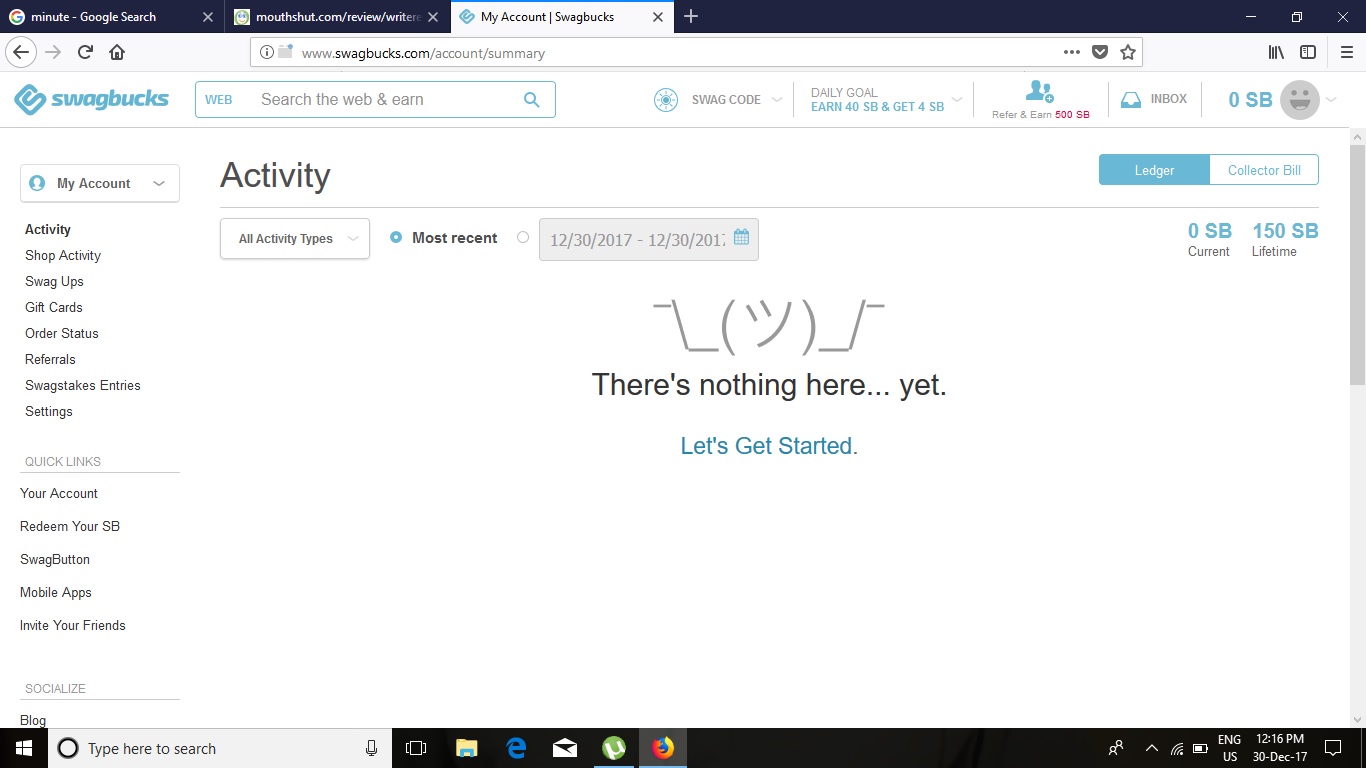
Task: Bookmark page with the star icon
Action: pyautogui.click(x=1128, y=52)
